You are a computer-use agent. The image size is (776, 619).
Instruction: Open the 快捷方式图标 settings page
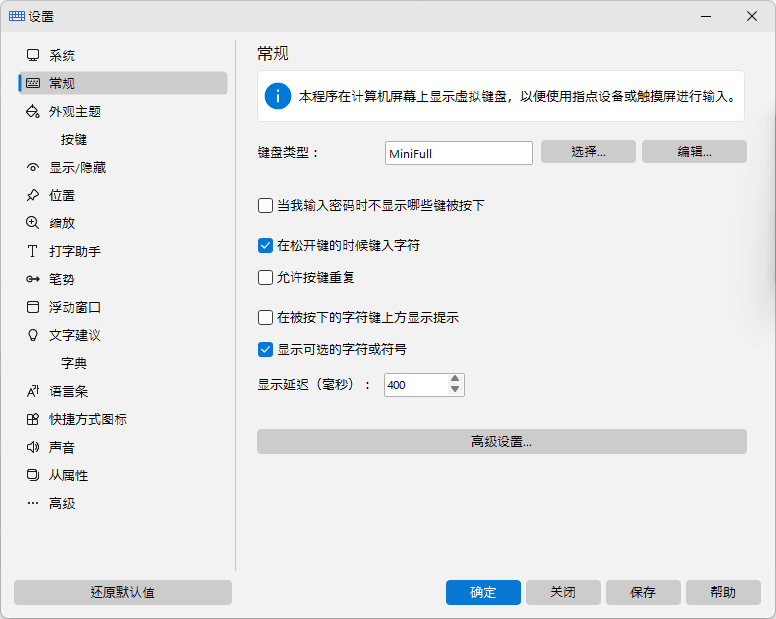point(123,419)
